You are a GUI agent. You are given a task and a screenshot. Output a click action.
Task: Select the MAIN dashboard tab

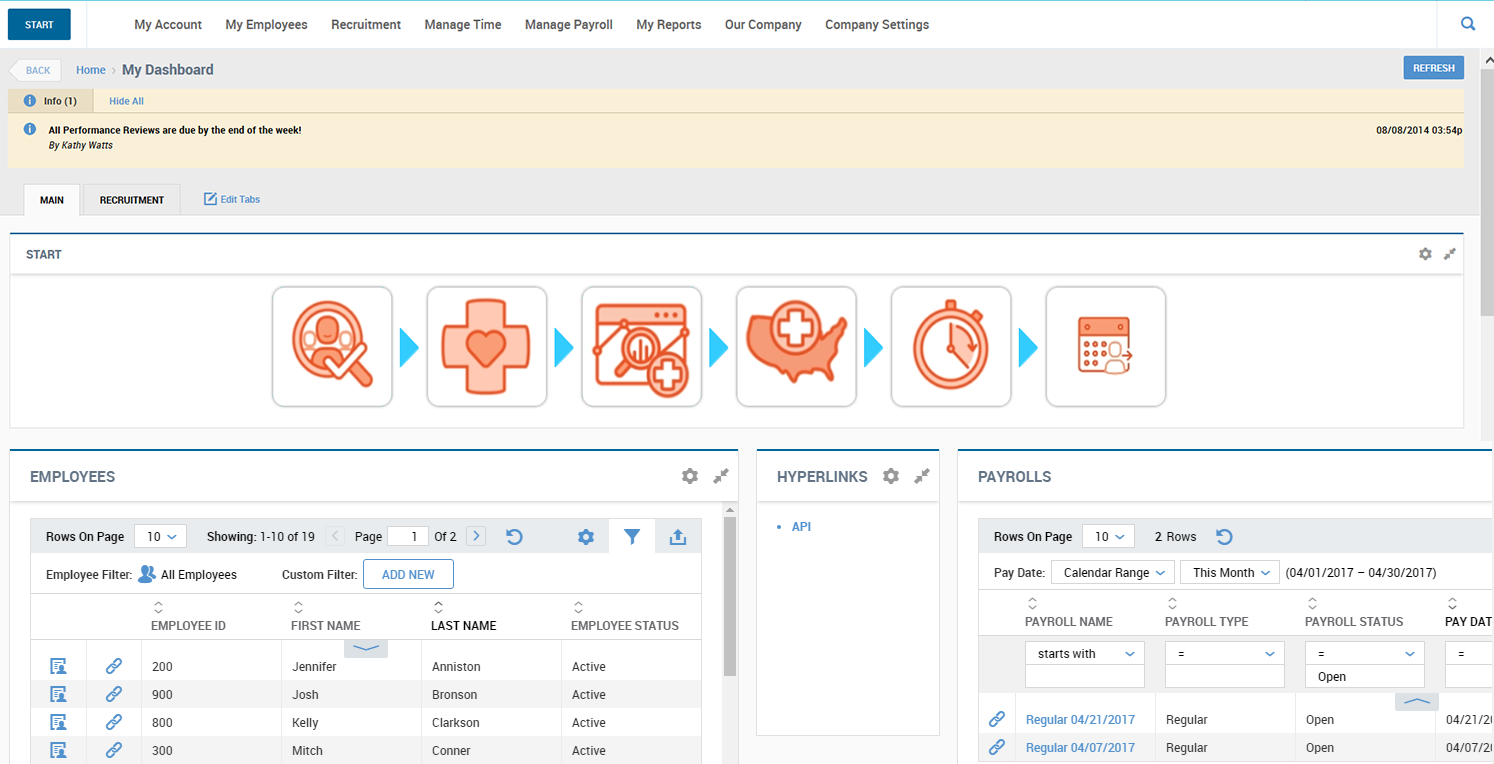point(52,200)
